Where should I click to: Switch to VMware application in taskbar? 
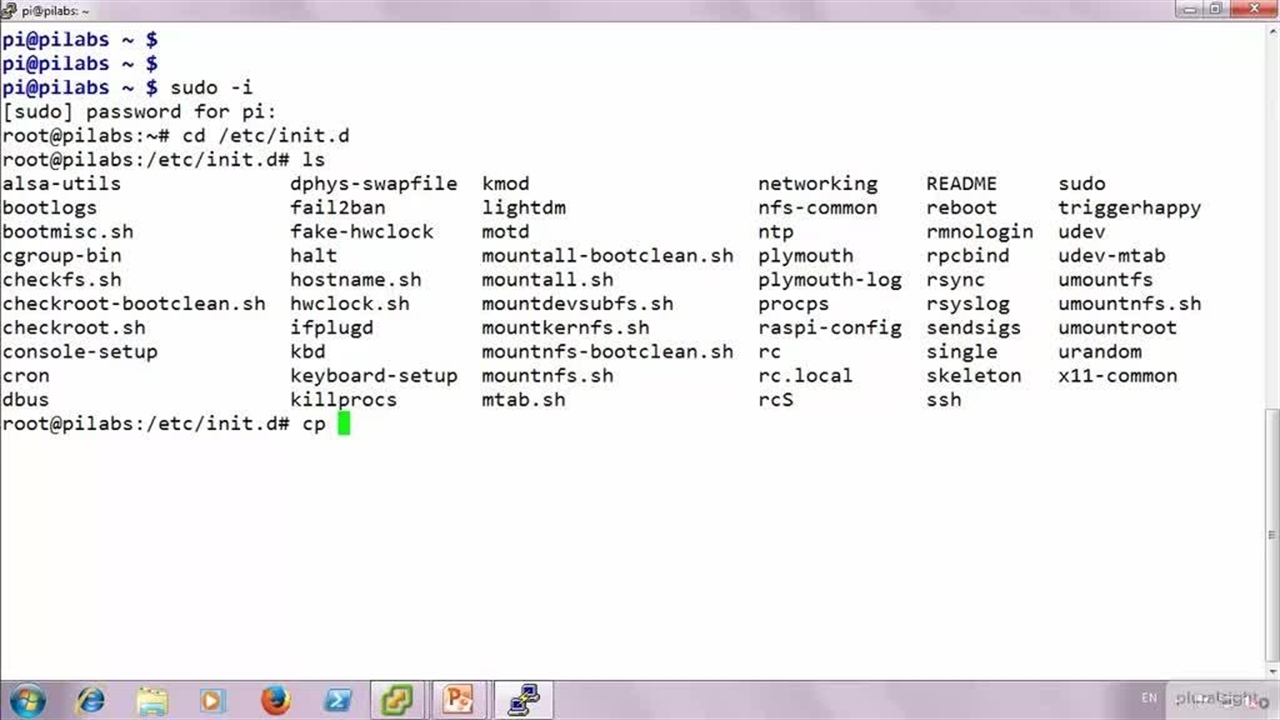398,699
